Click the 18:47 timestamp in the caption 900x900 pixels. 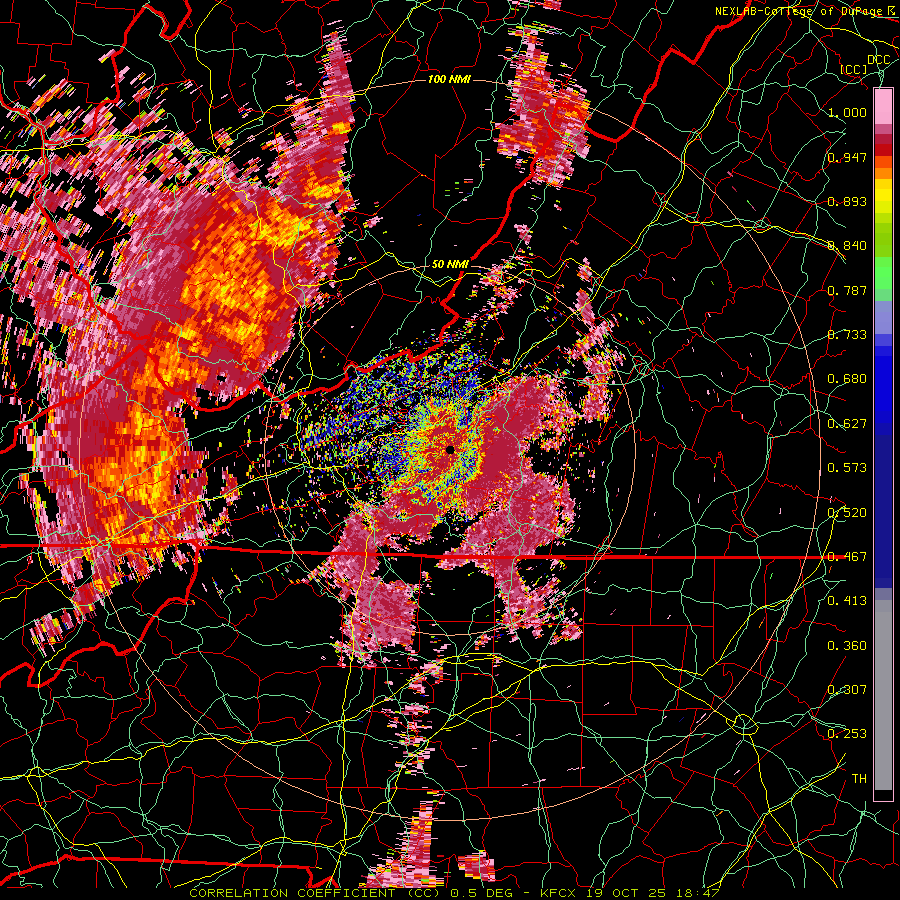[x=699, y=893]
